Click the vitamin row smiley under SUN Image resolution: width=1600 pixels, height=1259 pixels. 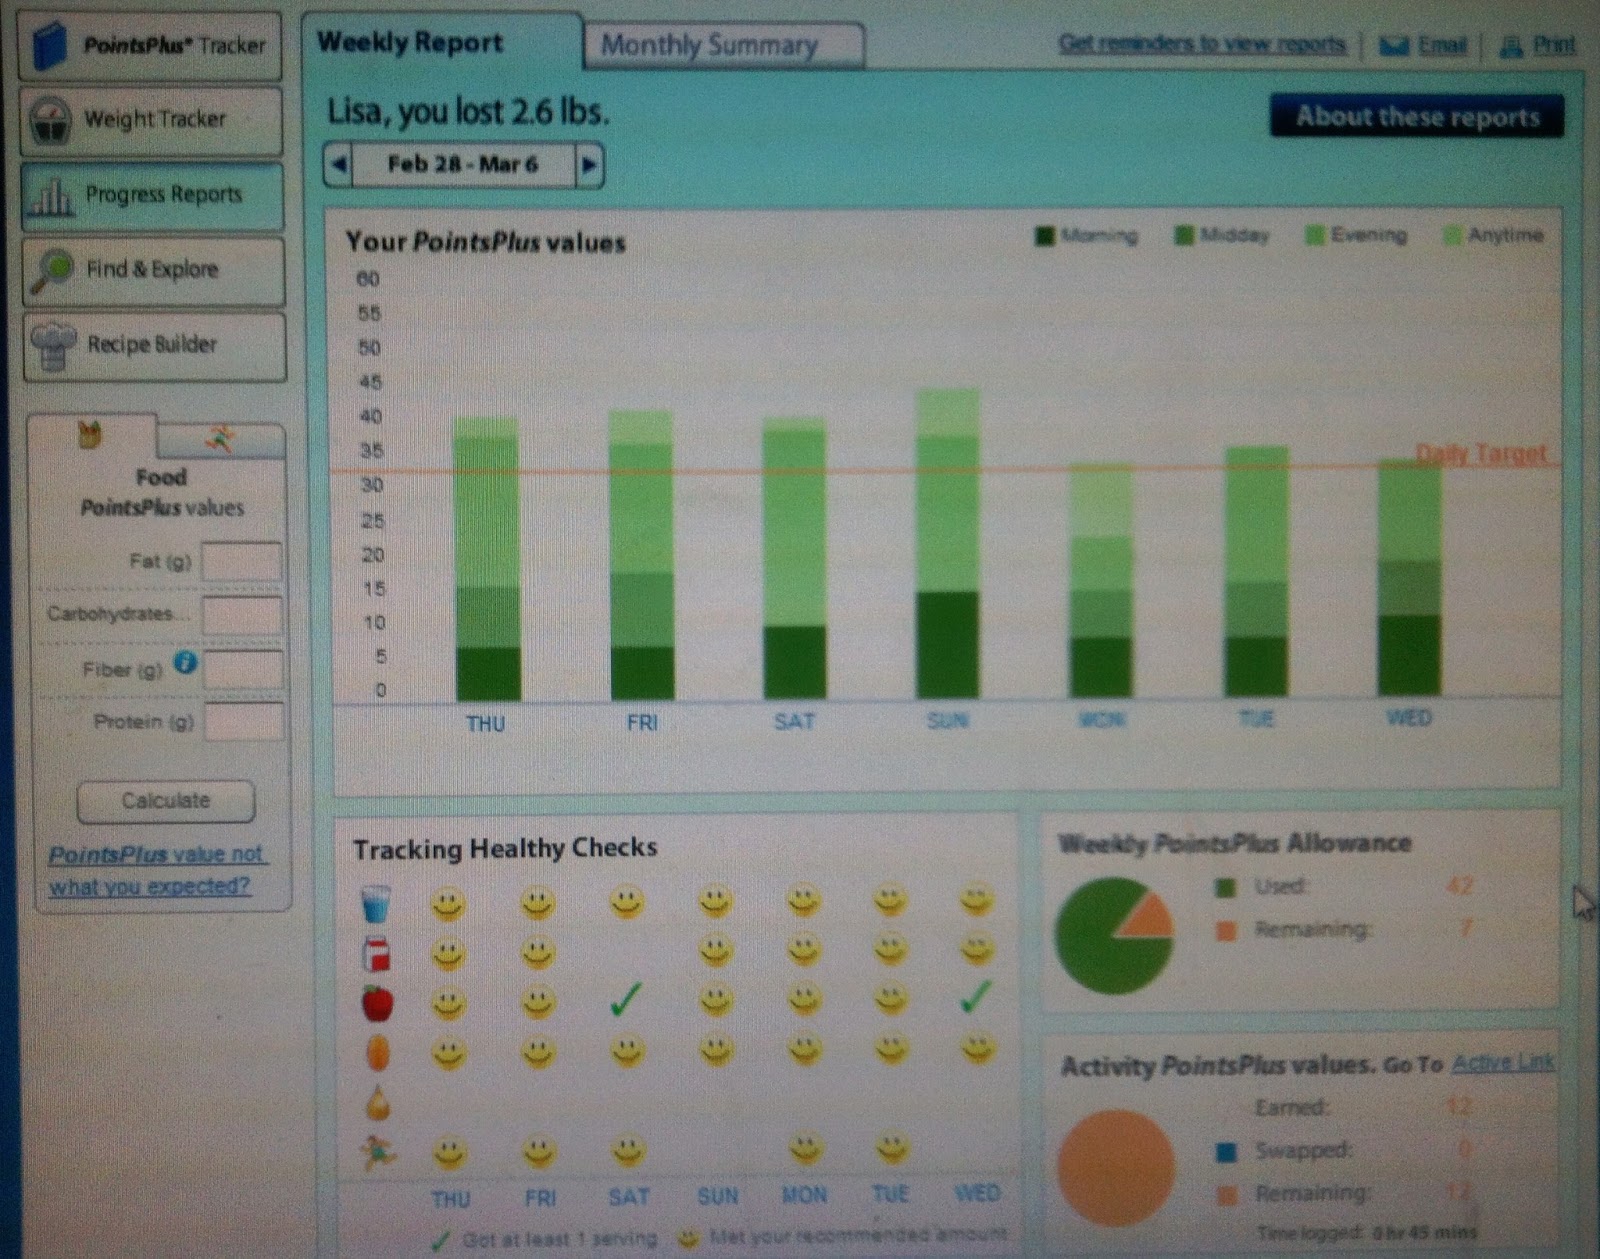point(716,1050)
